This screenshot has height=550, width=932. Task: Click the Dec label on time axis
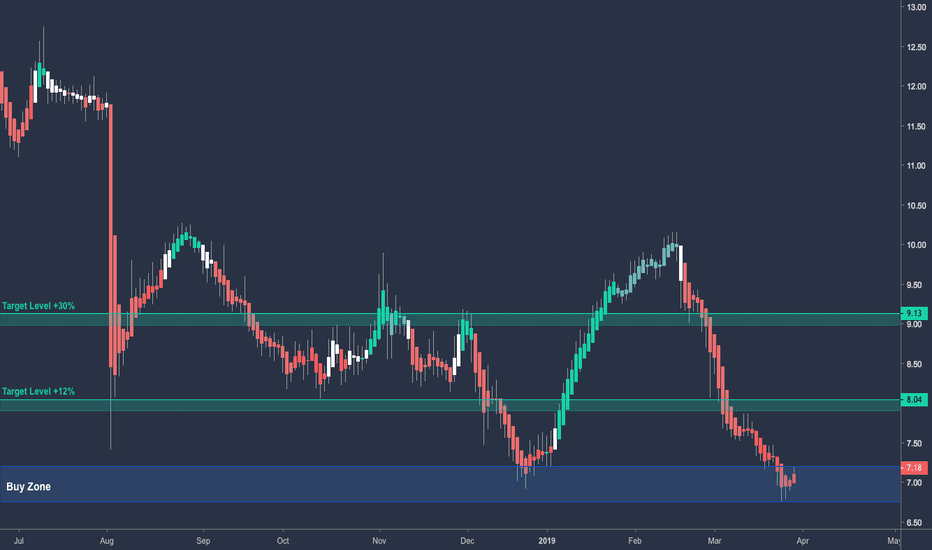point(467,540)
